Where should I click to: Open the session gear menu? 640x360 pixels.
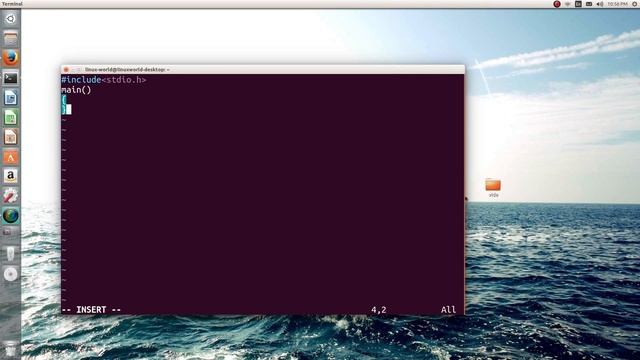(x=635, y=4)
